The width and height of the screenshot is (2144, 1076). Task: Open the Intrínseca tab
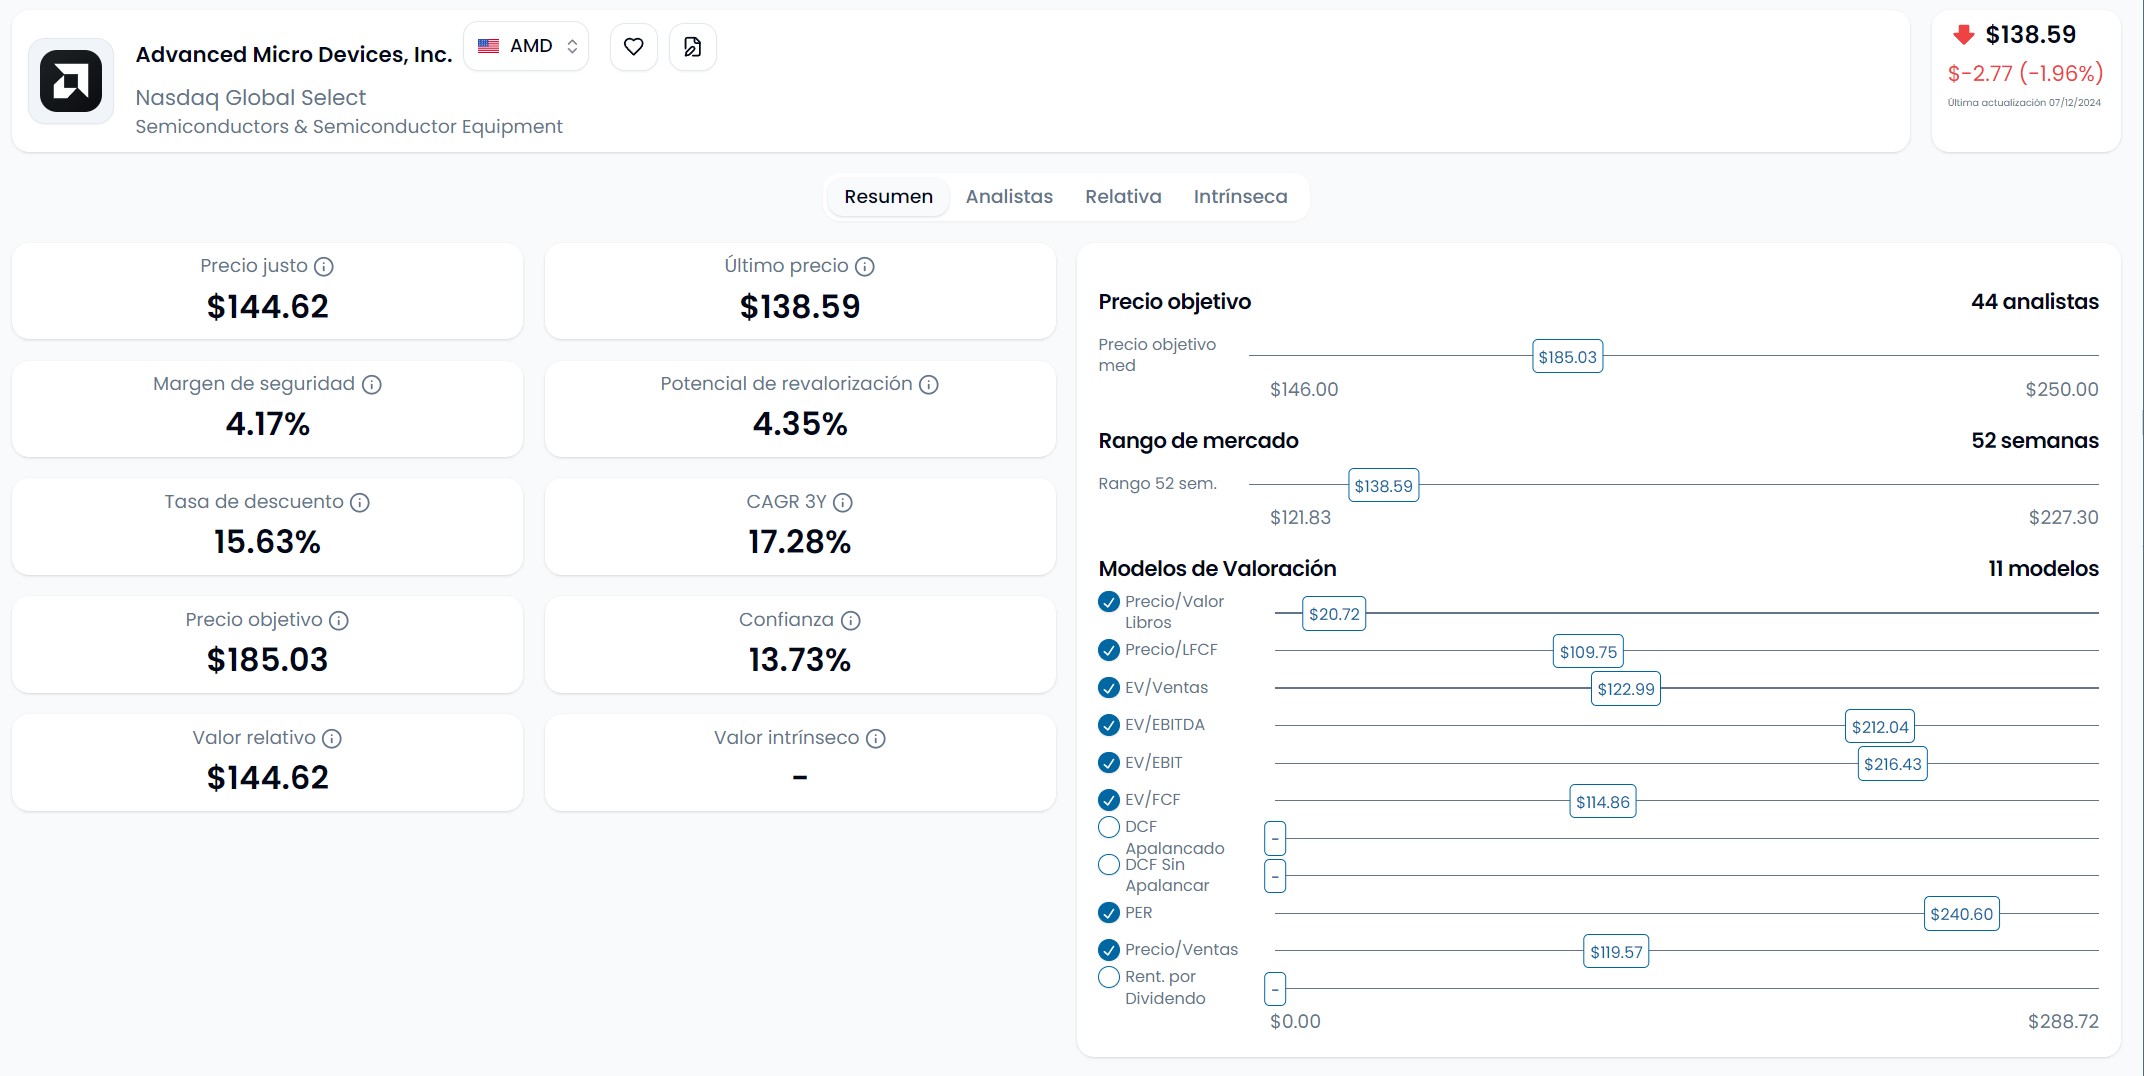[x=1240, y=197]
